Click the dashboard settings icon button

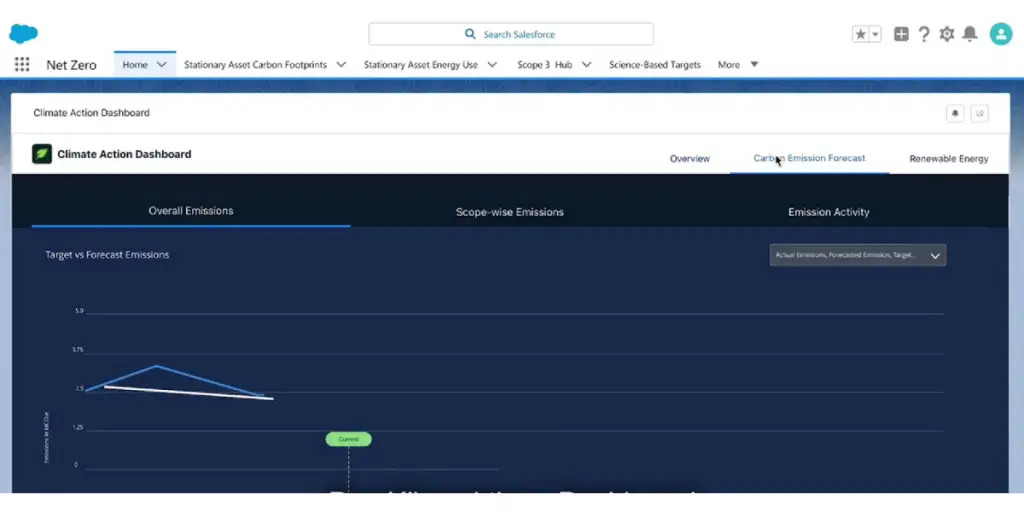tap(979, 114)
